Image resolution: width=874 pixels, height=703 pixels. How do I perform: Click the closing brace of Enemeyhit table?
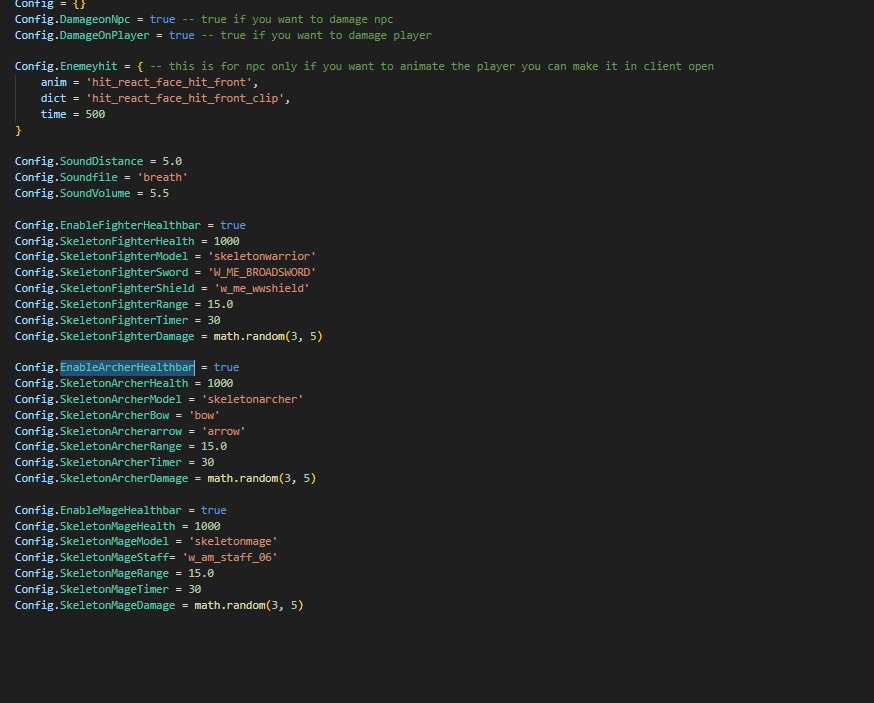coord(18,130)
